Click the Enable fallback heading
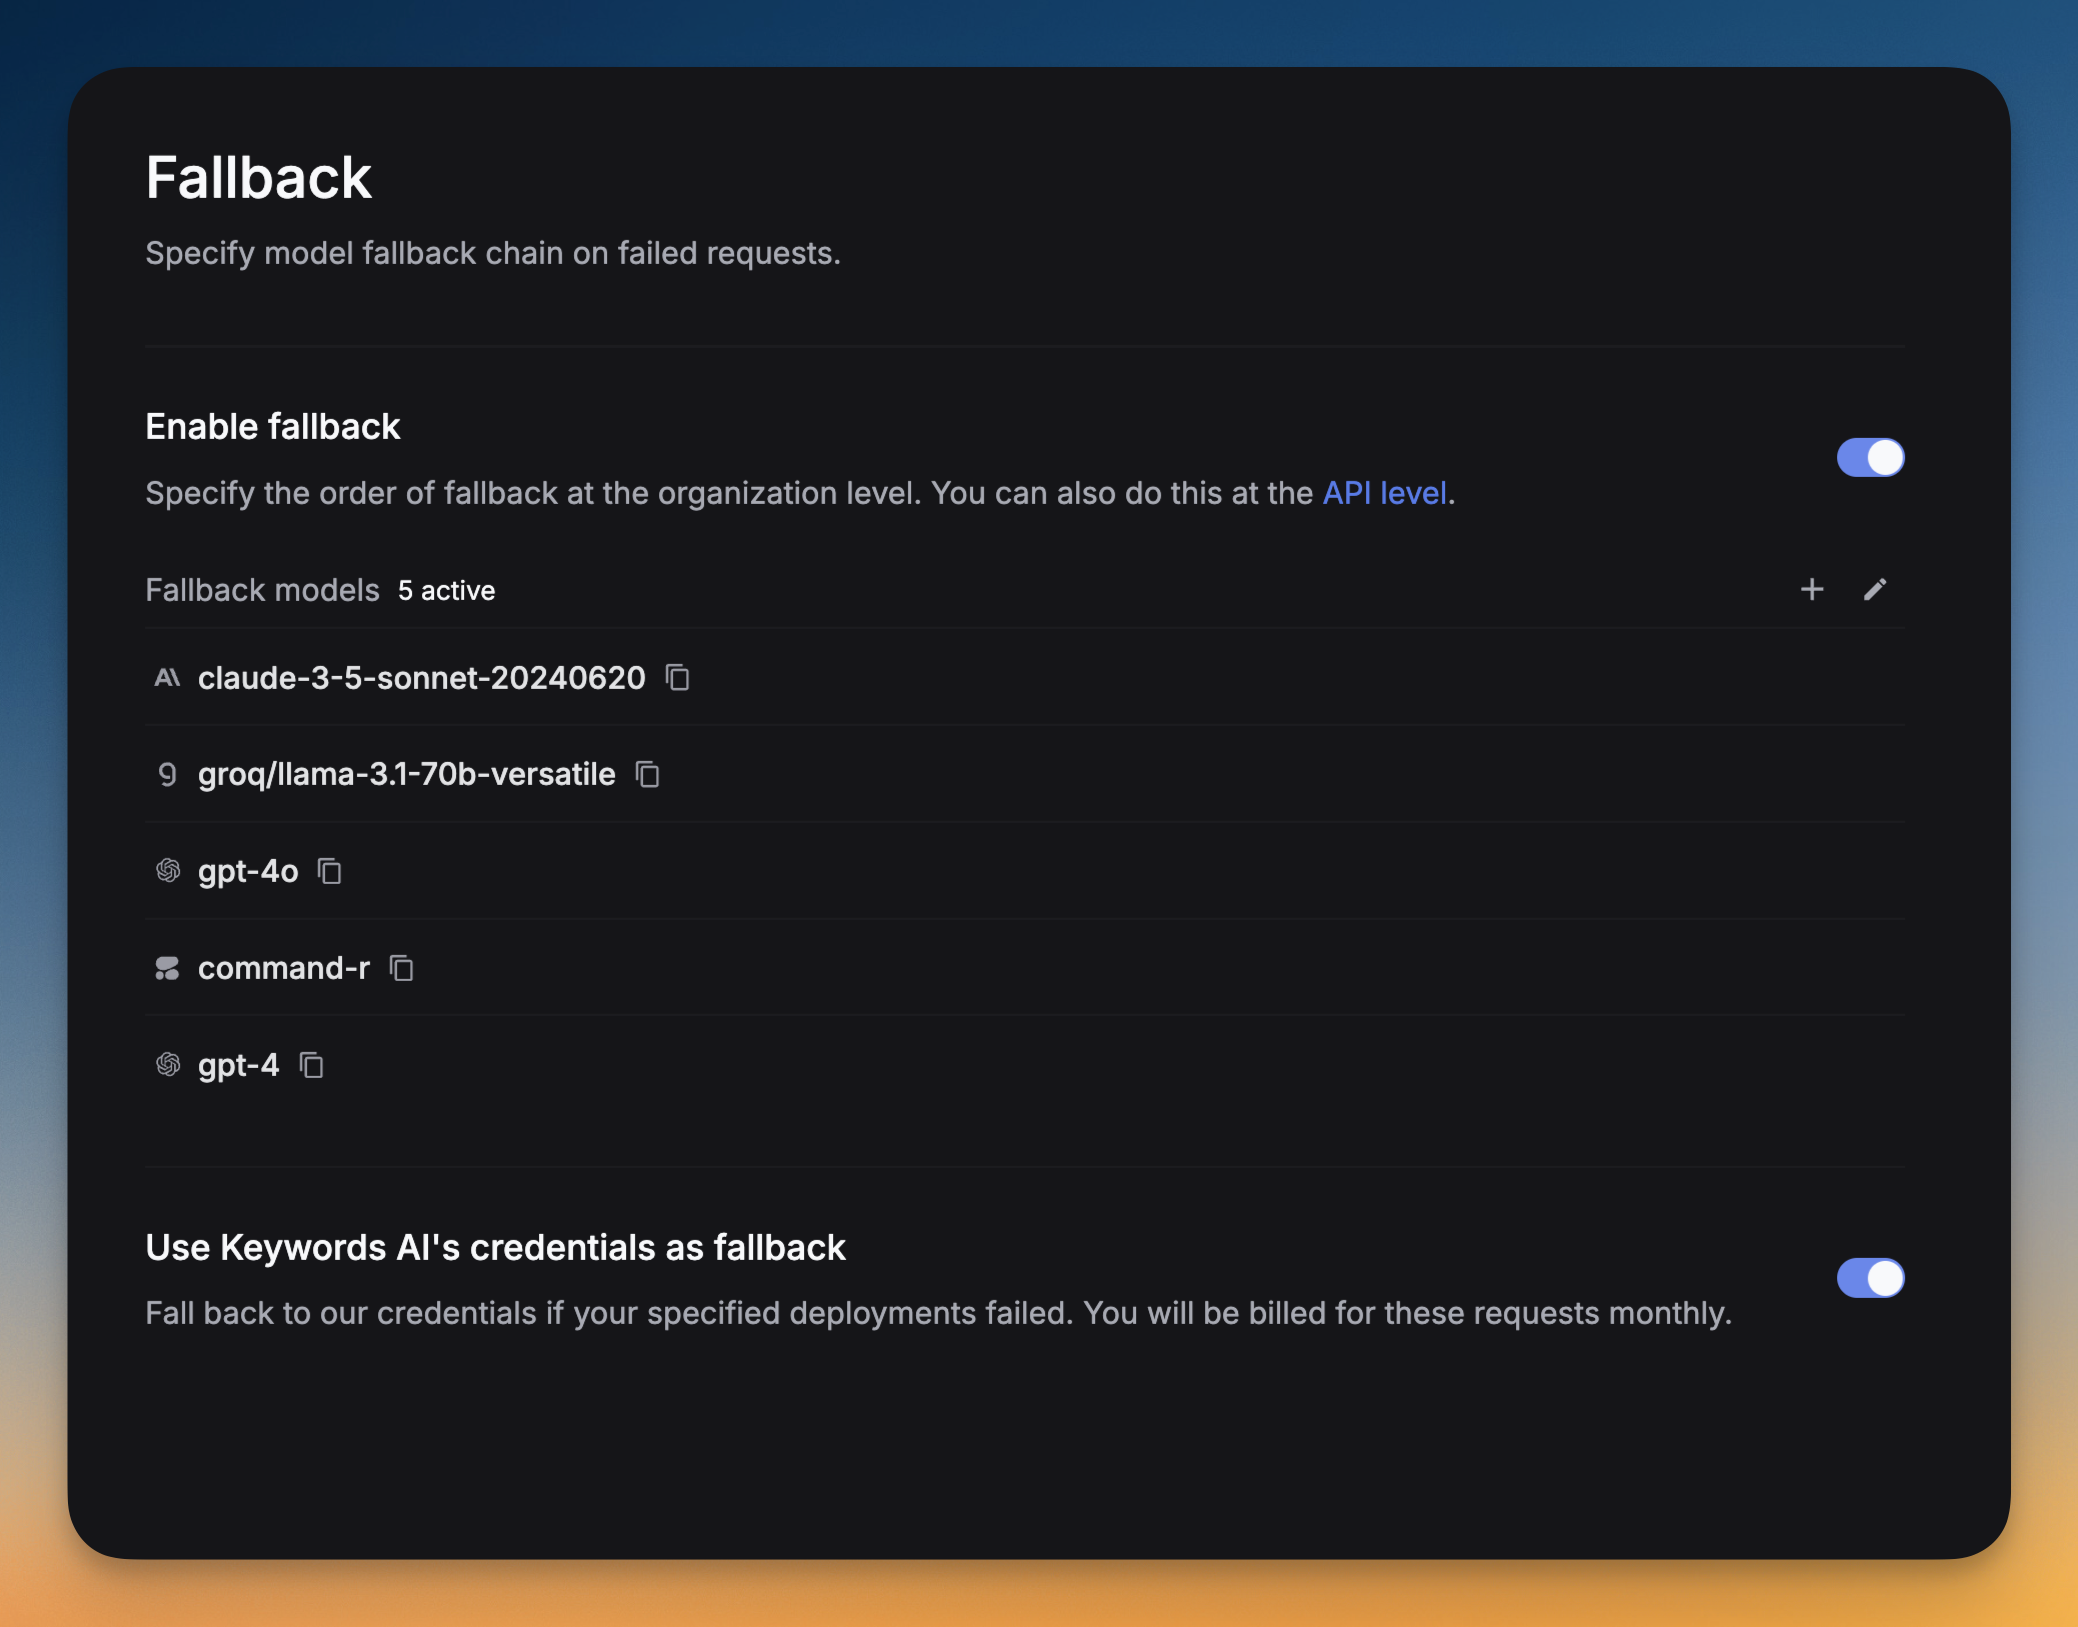 [x=273, y=427]
